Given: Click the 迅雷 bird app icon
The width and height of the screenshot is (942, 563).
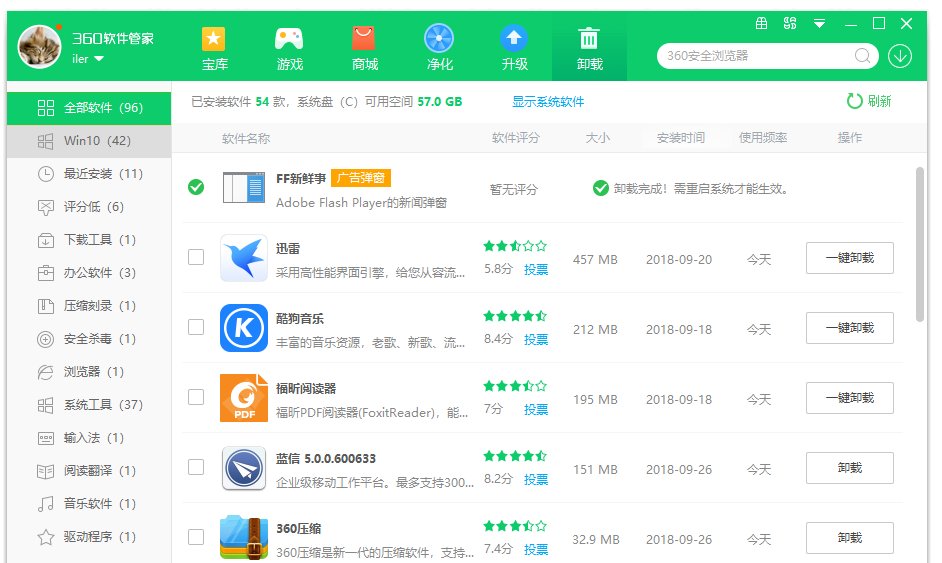Looking at the screenshot, I should (244, 258).
